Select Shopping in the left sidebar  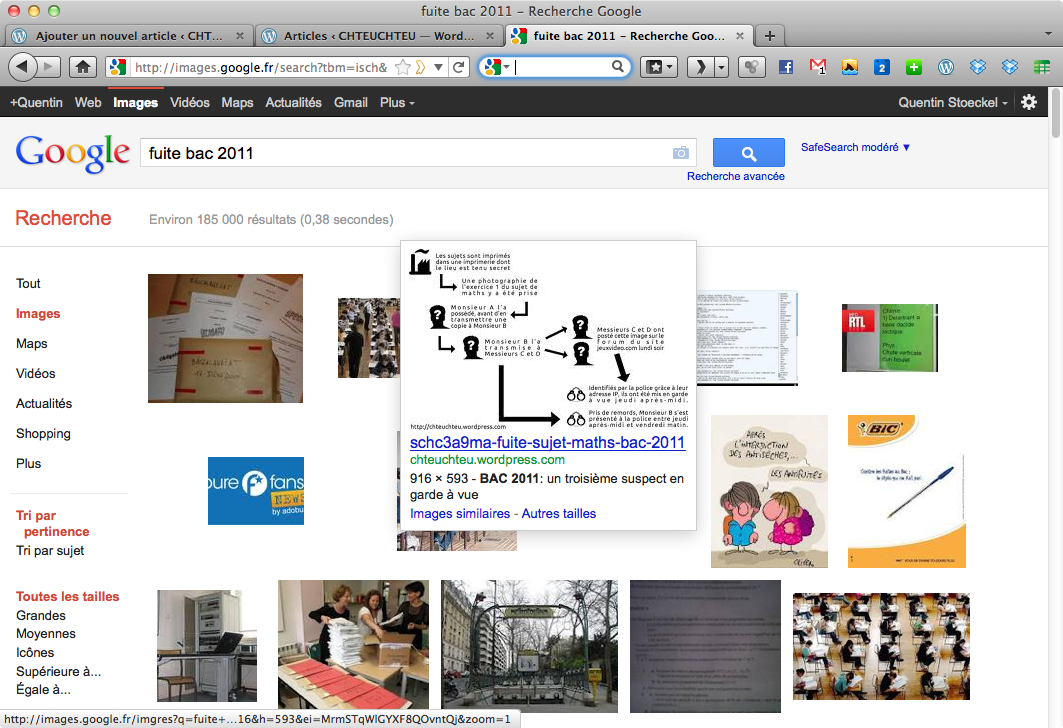click(x=43, y=434)
